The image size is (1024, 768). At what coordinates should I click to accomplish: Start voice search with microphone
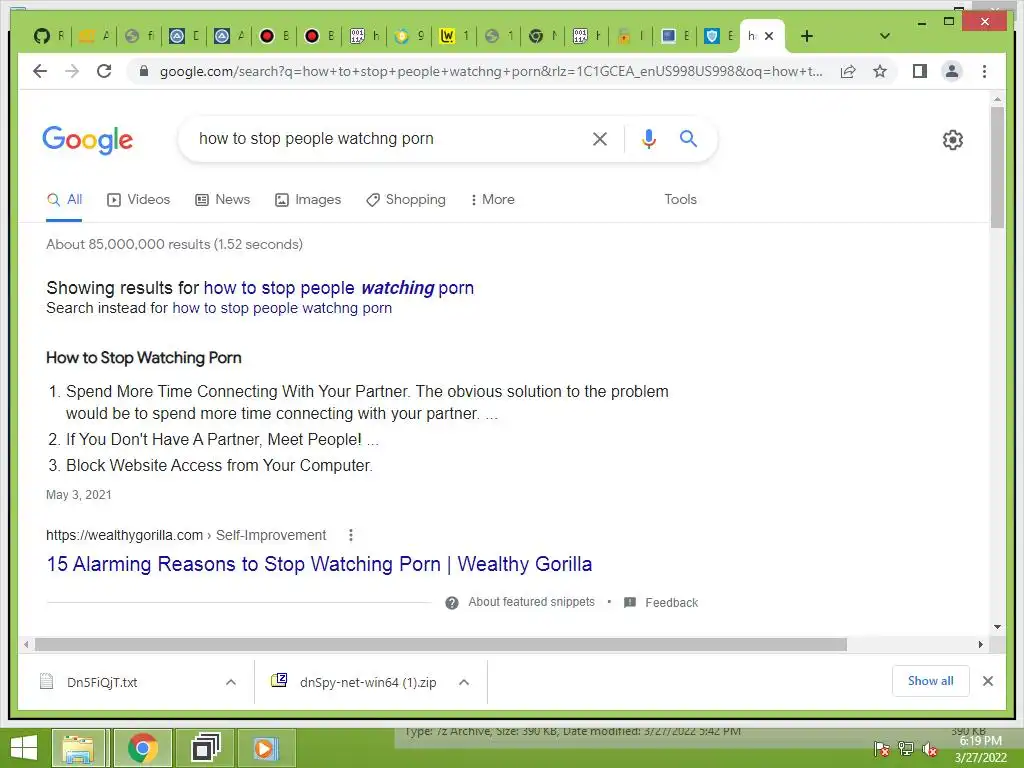click(x=648, y=138)
